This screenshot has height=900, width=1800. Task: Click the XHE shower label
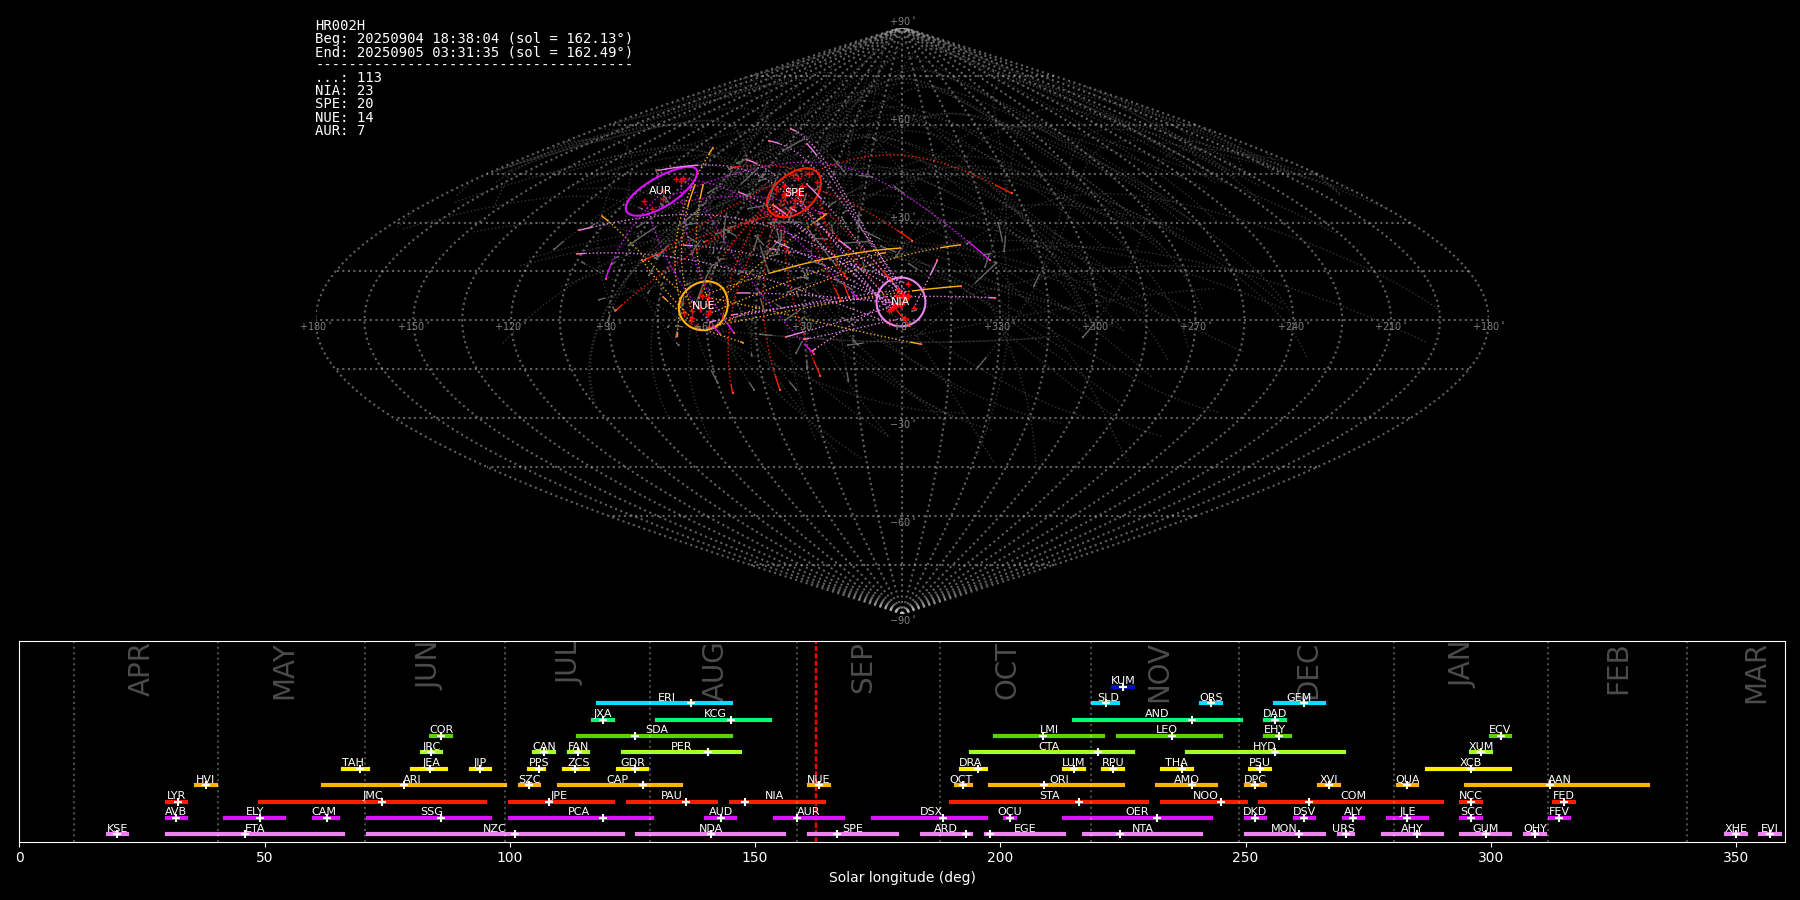click(x=1736, y=829)
